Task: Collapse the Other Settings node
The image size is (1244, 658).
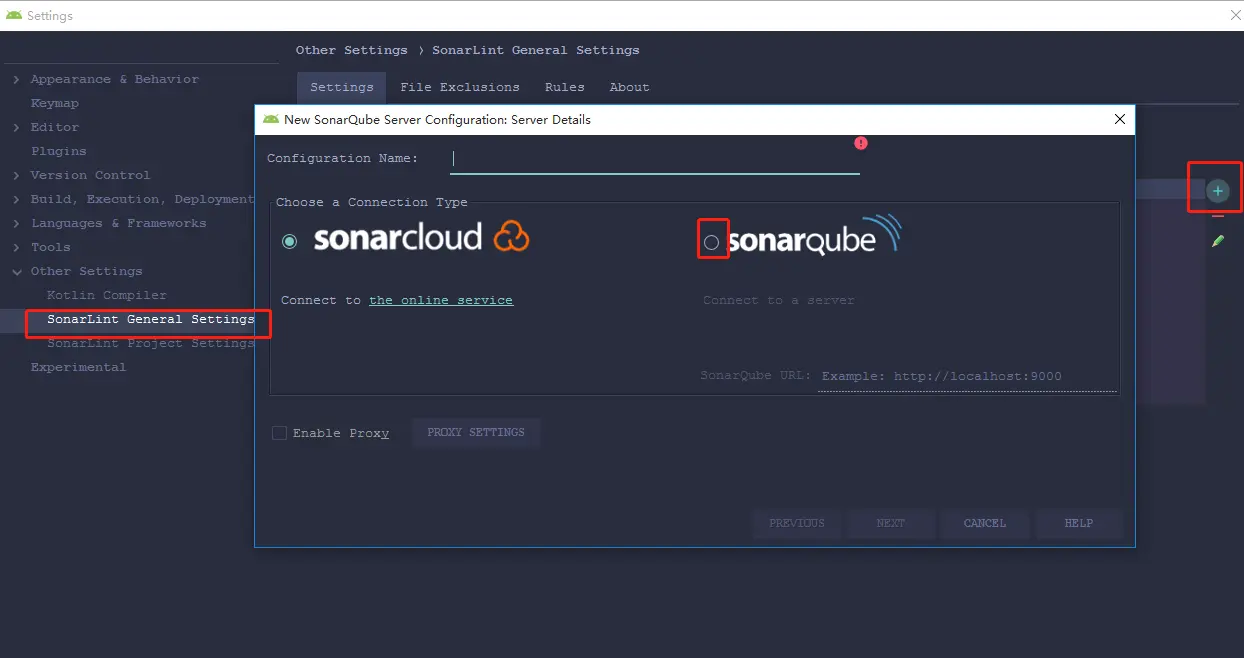Action: pyautogui.click(x=16, y=271)
